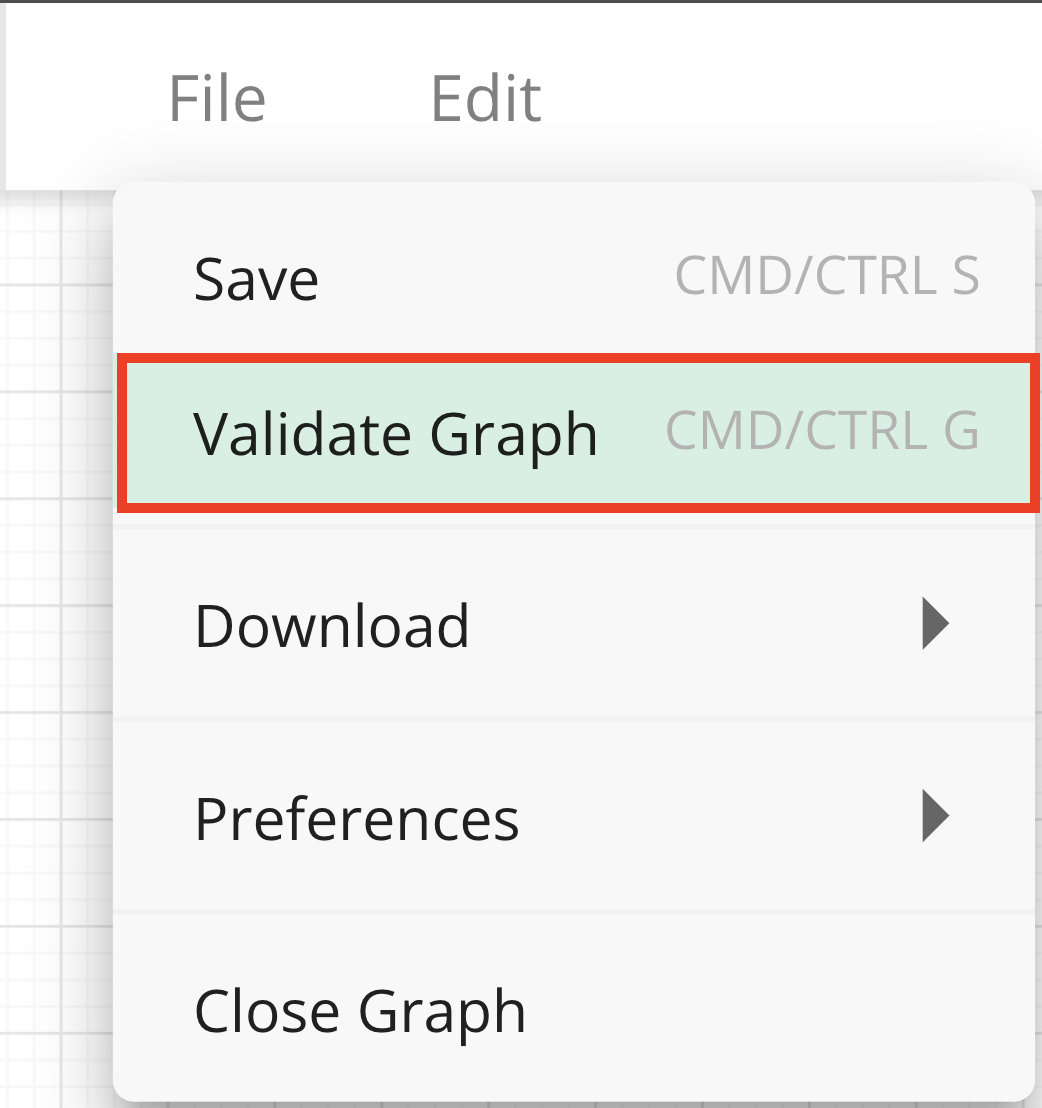Expand the Preferences submenu arrow
This screenshot has width=1042, height=1108.
click(x=934, y=818)
